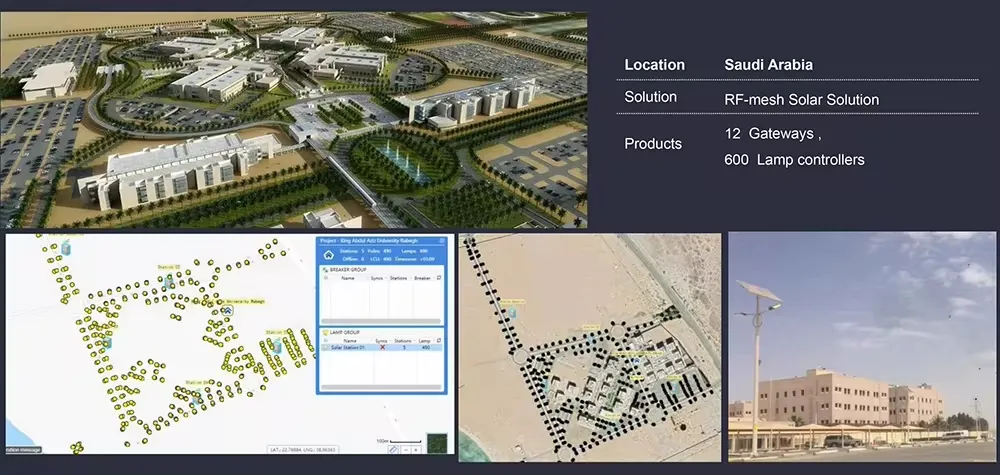This screenshot has height=475, width=1000.
Task: Toggle the select-all checkbox in Breaker Group header
Action: (324, 279)
